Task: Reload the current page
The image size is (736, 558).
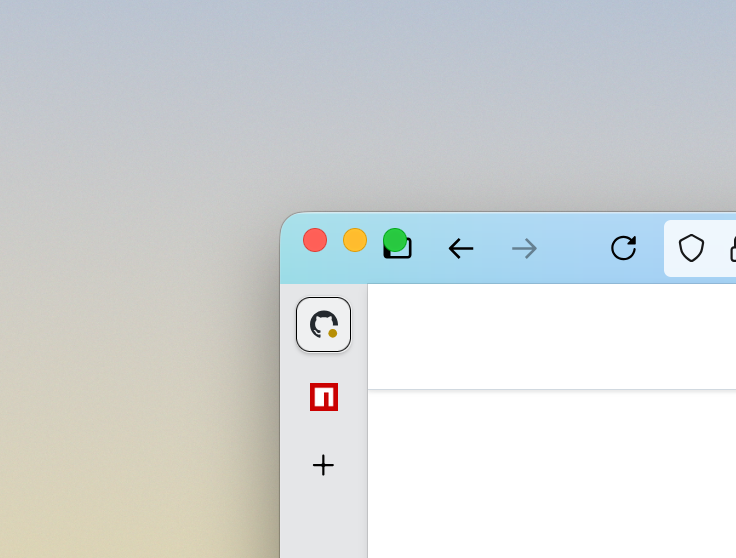Action: tap(623, 248)
